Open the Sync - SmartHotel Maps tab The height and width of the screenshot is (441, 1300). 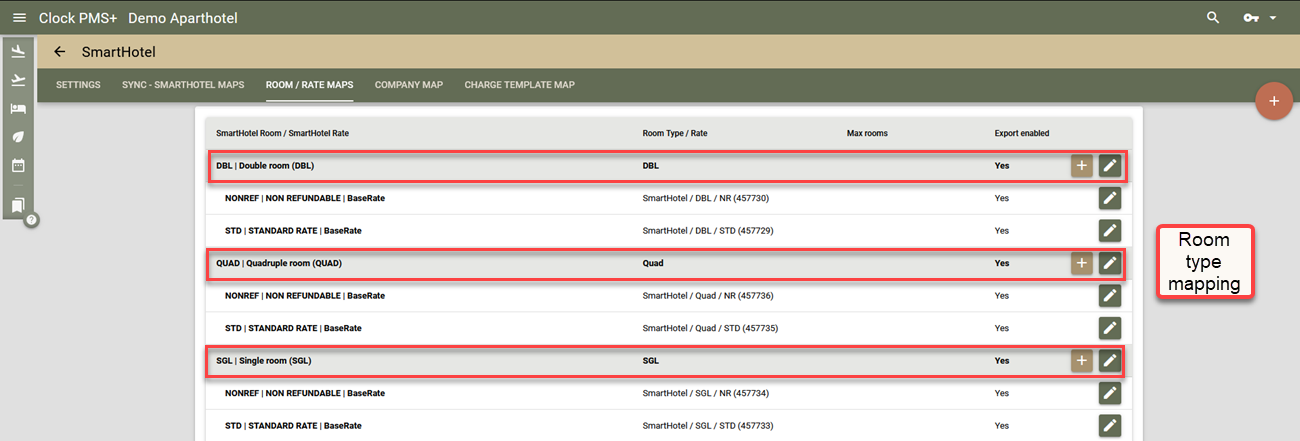(183, 85)
